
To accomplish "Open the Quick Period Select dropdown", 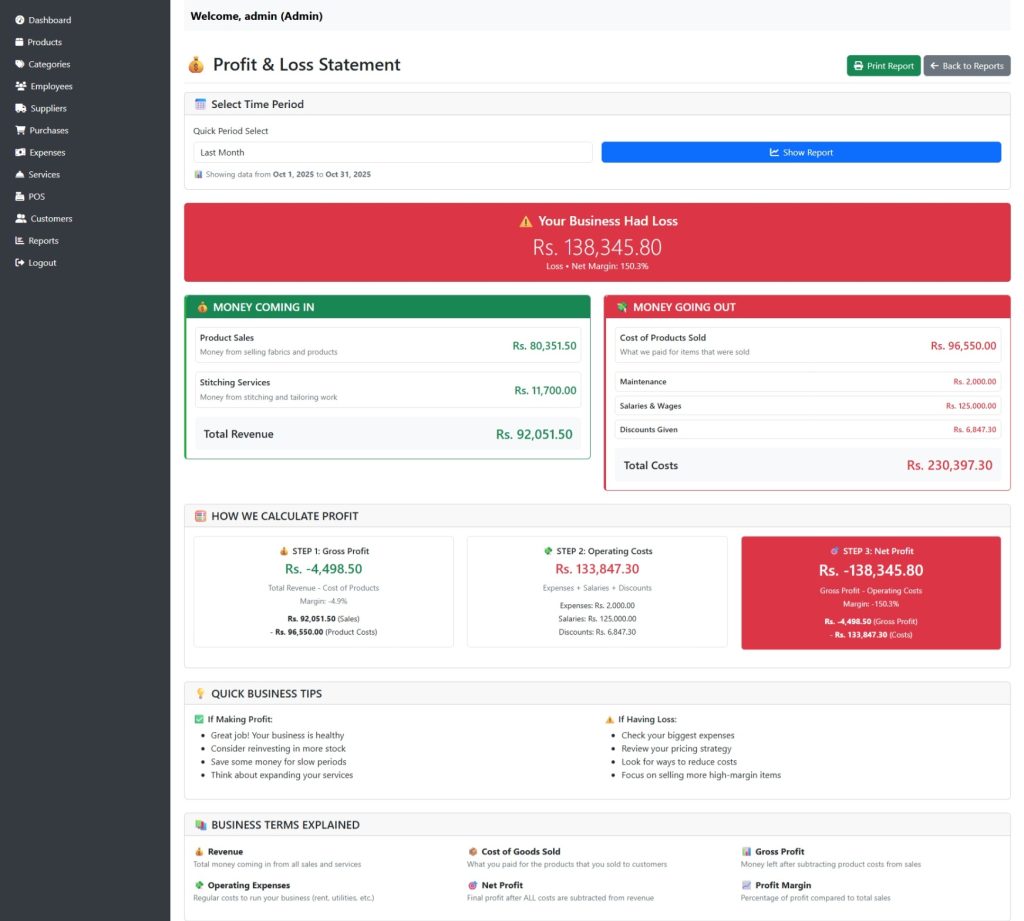I will pyautogui.click(x=392, y=152).
